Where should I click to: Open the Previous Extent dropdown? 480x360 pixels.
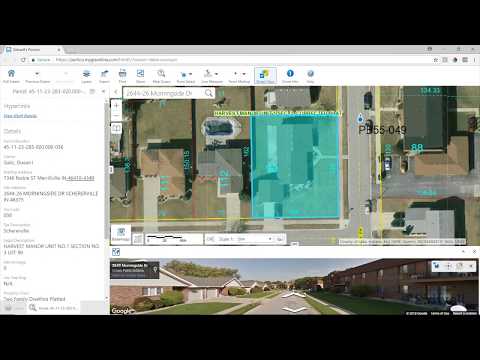point(37,74)
